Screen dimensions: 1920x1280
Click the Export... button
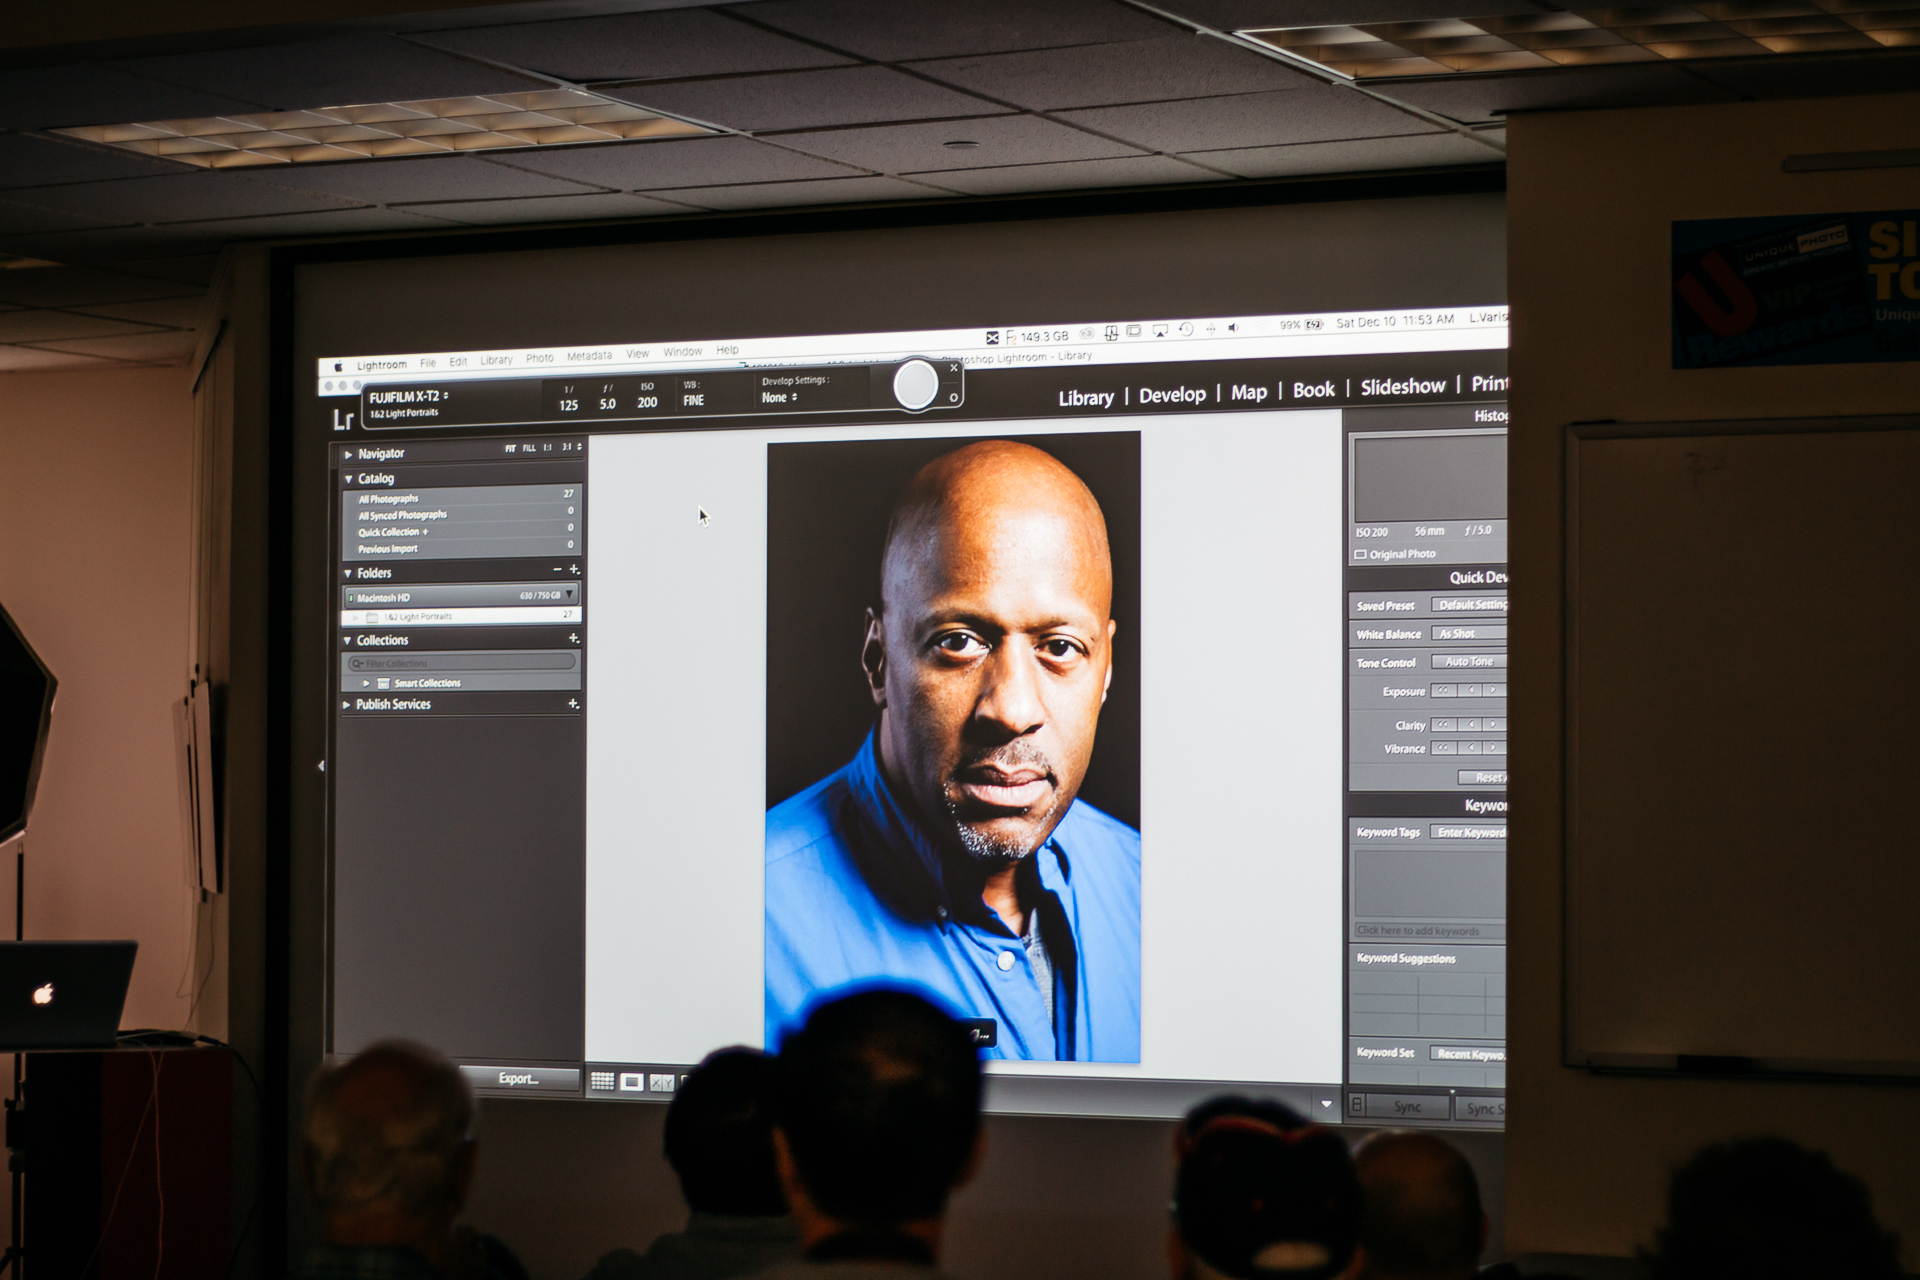coord(519,1078)
